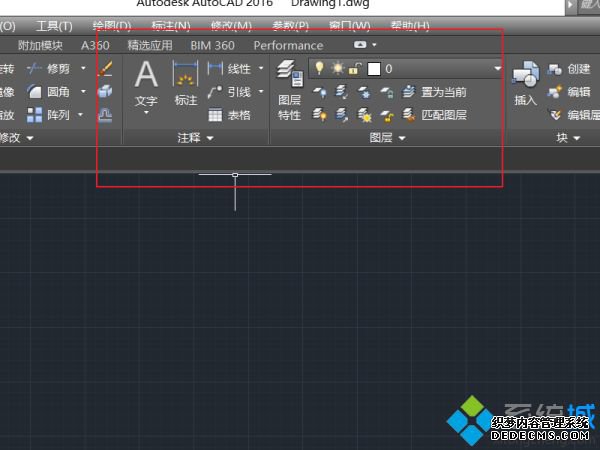Open the Parametric 参数(P) menu
The height and width of the screenshot is (450, 600).
[x=290, y=26]
